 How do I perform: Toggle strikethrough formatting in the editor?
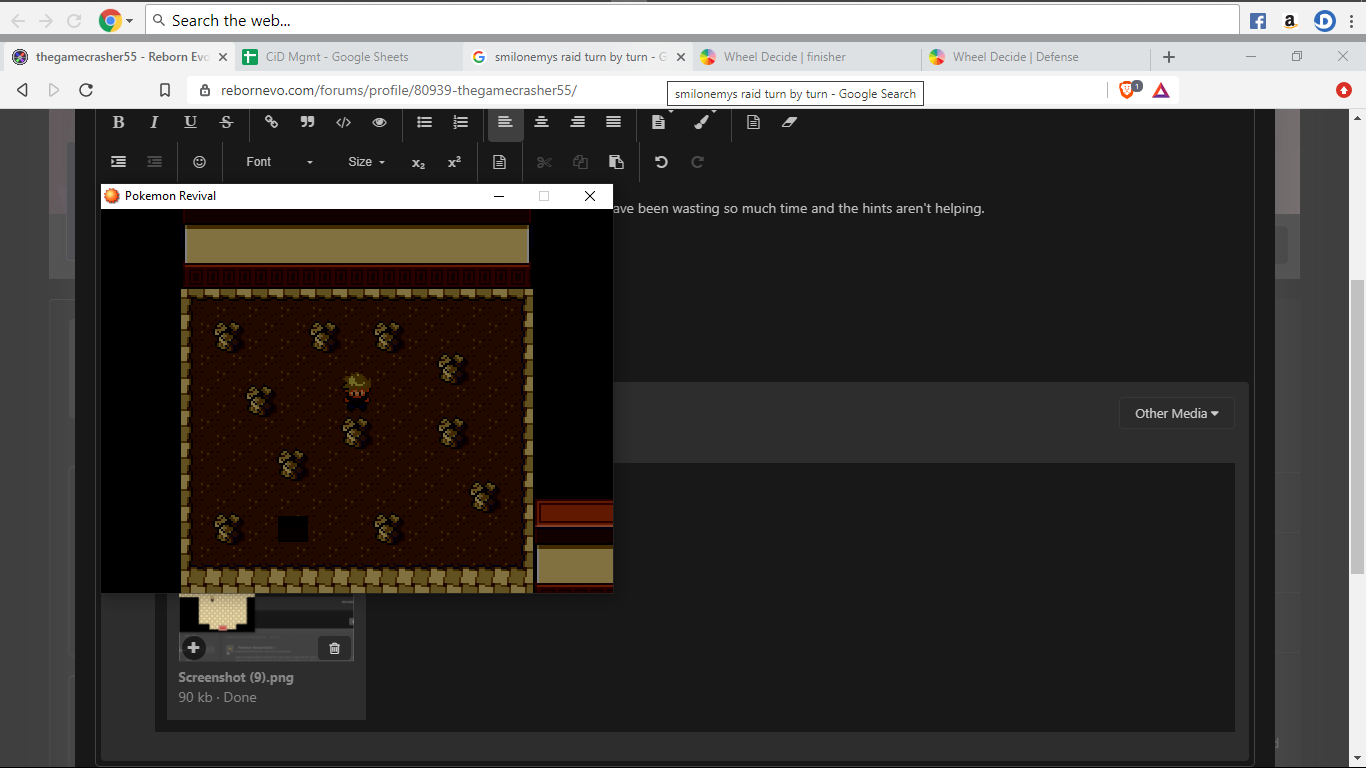(226, 122)
